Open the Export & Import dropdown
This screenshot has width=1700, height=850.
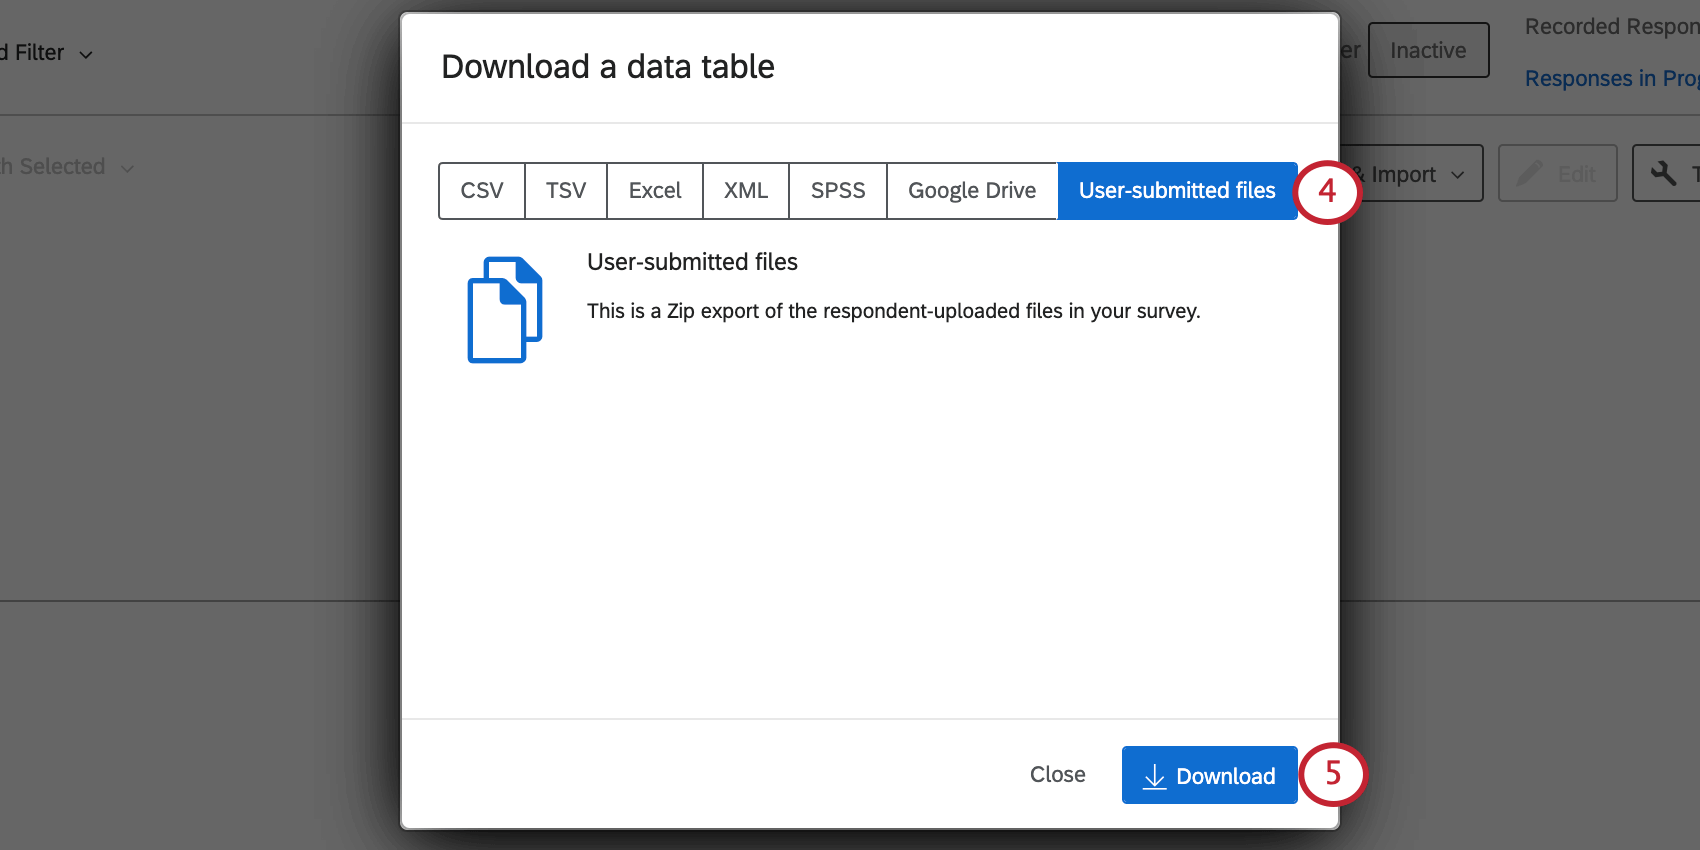(1410, 173)
